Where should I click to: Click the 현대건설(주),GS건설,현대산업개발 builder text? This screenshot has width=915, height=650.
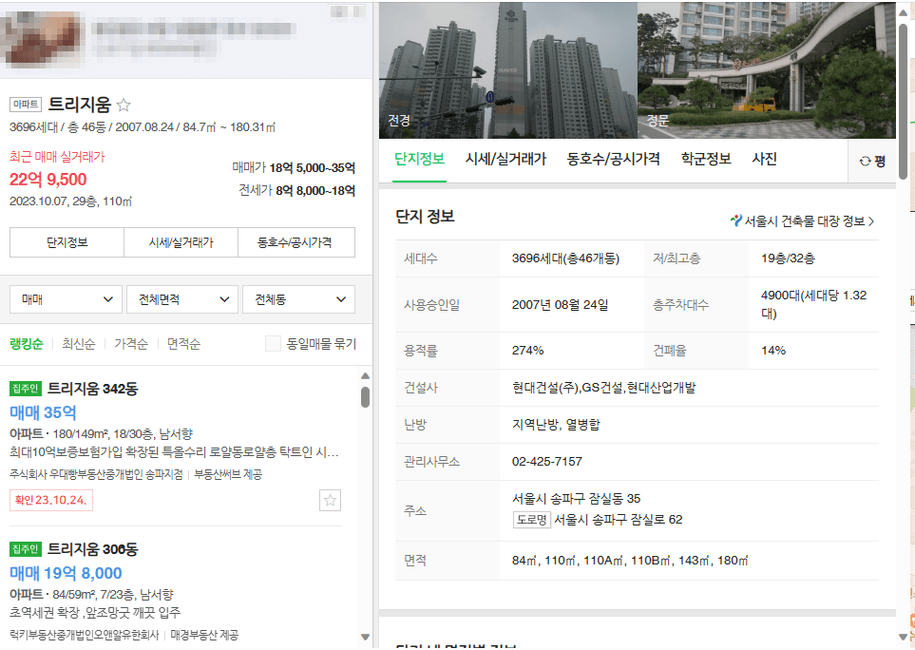[604, 387]
